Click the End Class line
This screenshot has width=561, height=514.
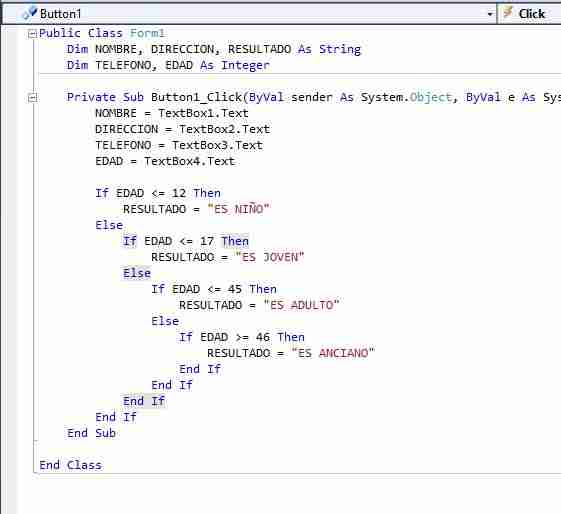tap(70, 465)
